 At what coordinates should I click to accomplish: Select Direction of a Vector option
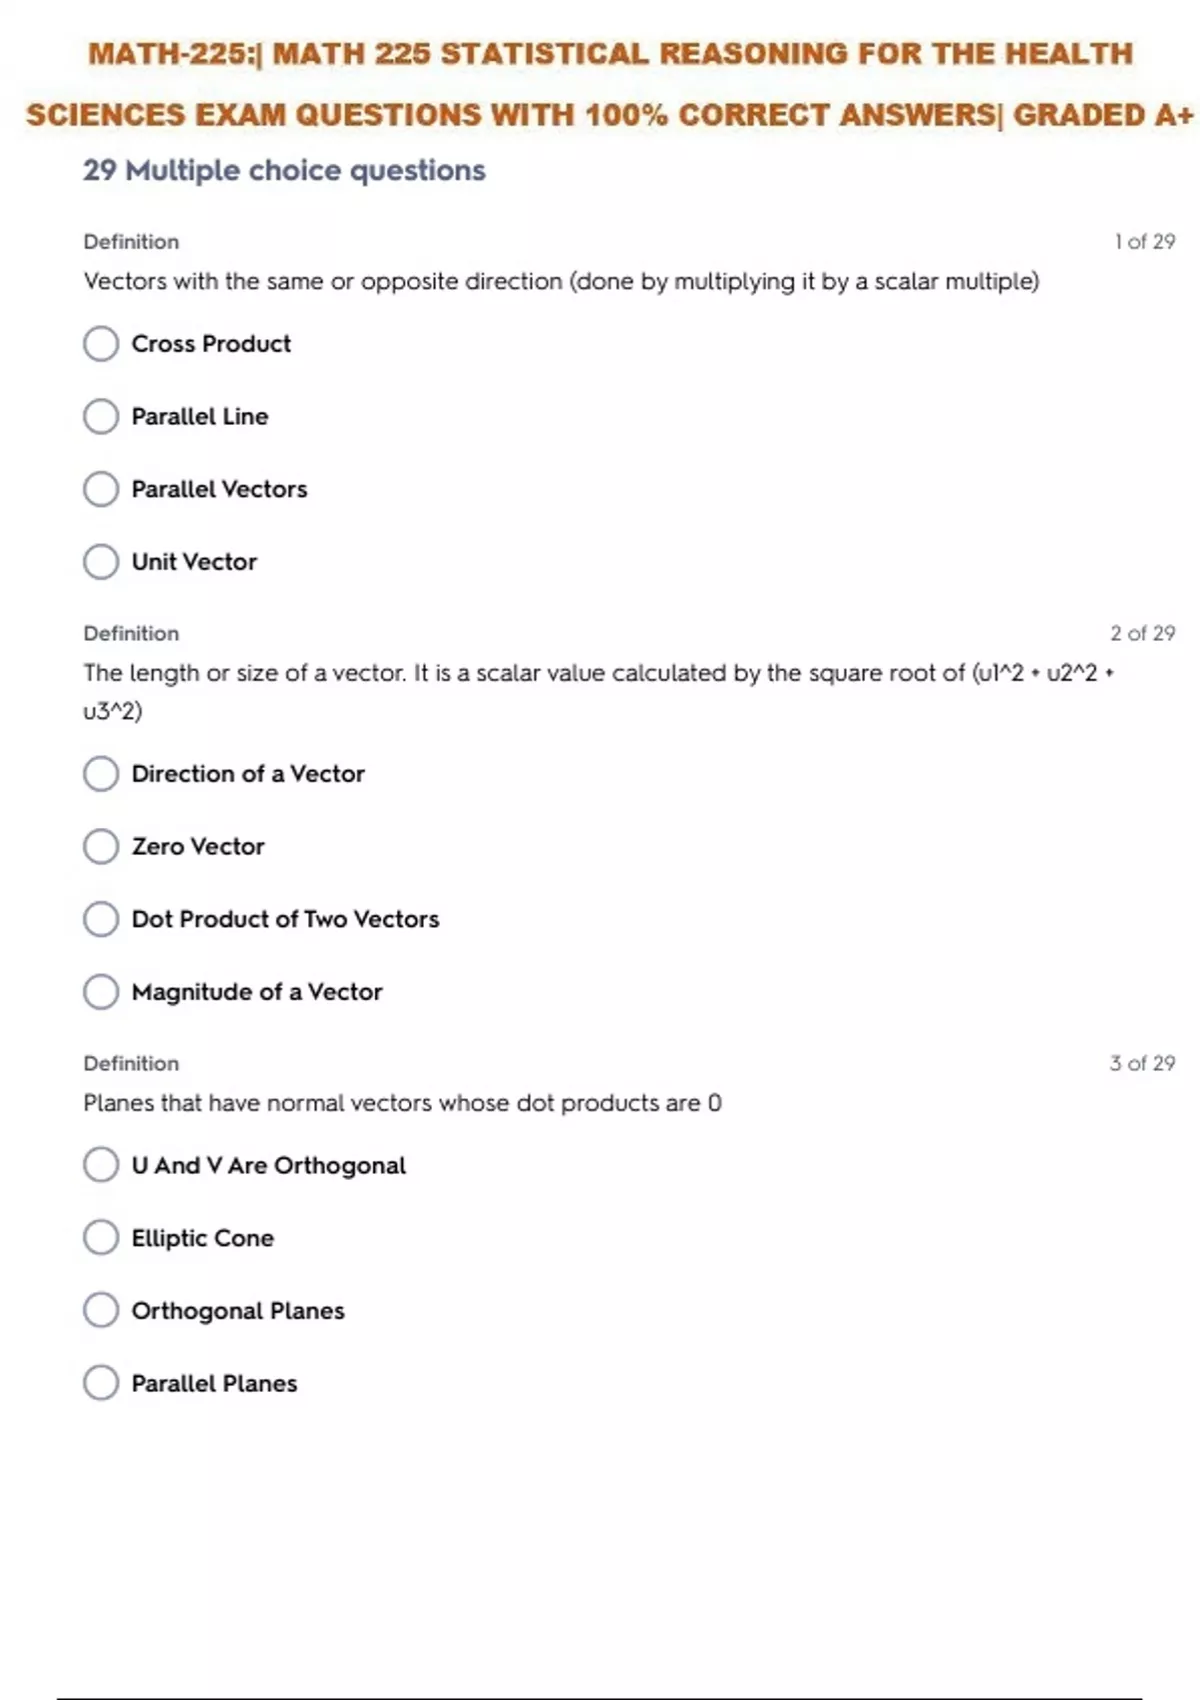click(101, 774)
